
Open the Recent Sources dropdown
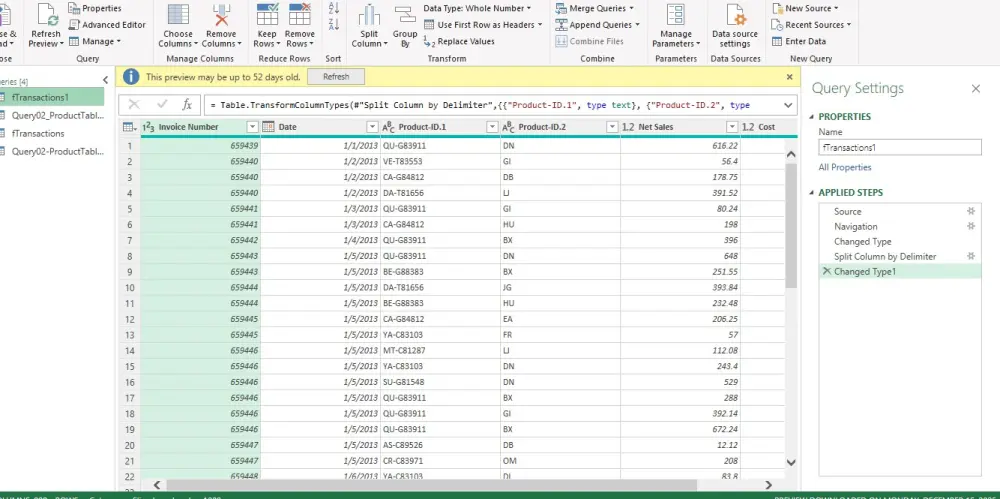[x=811, y=25]
